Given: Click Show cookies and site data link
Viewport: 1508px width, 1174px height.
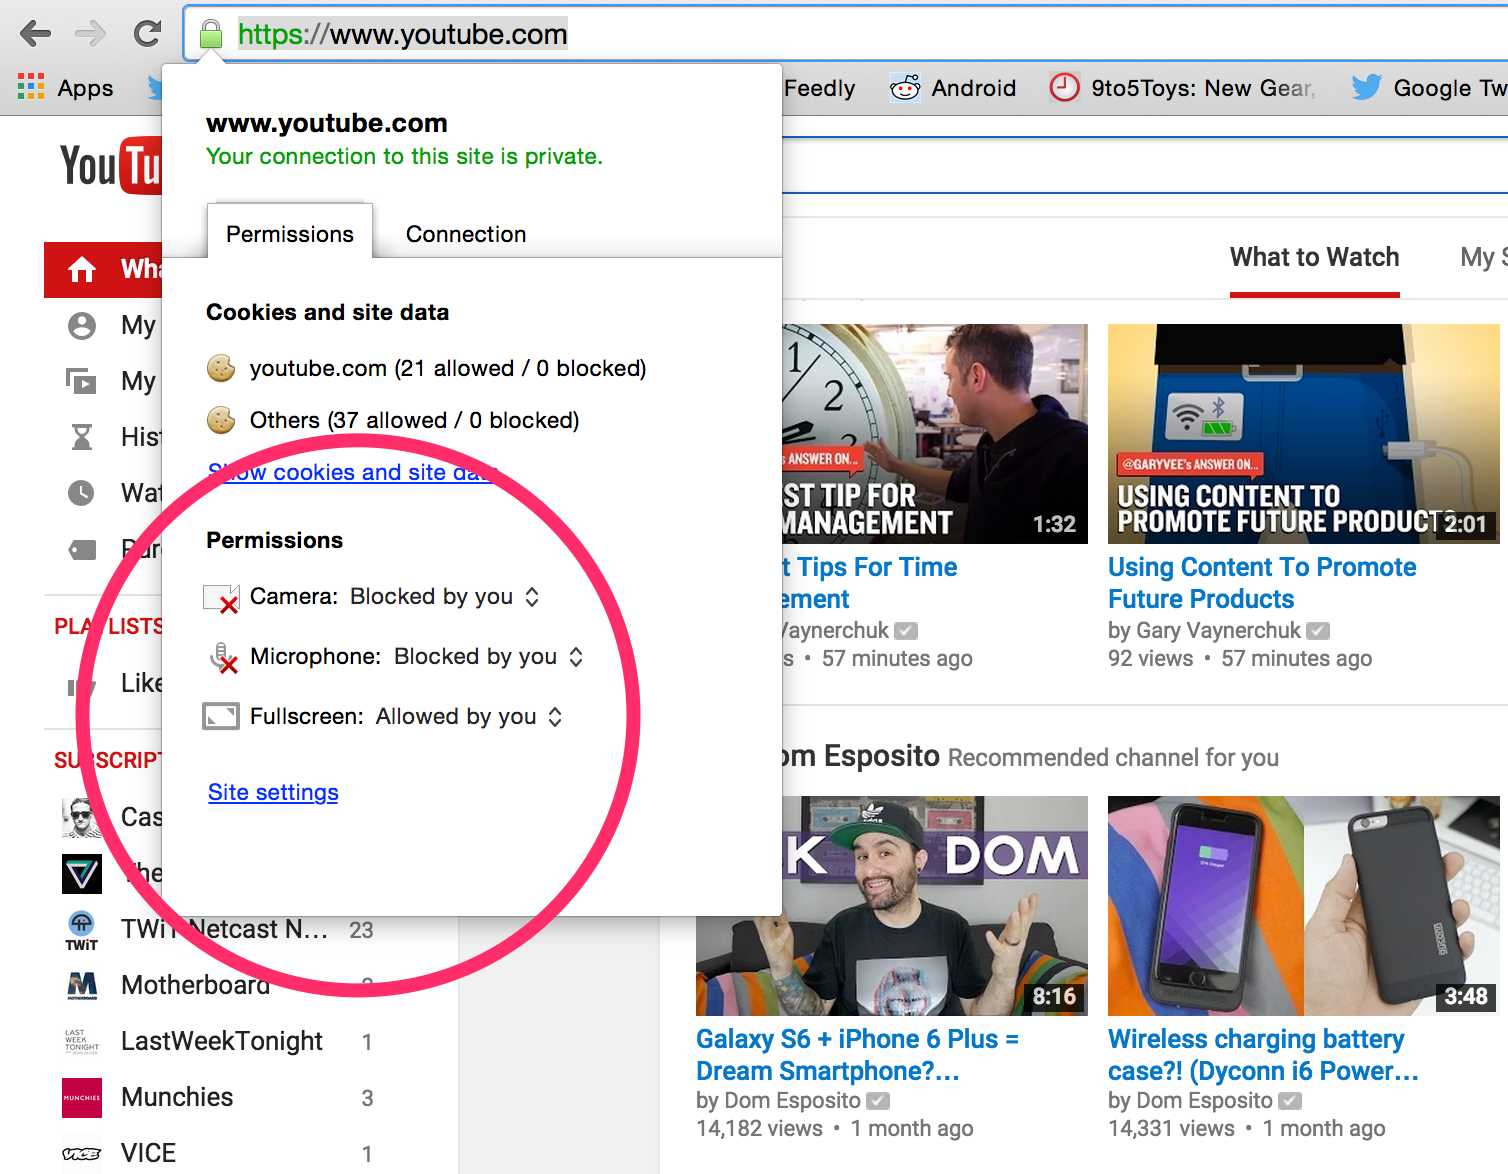Looking at the screenshot, I should point(352,472).
